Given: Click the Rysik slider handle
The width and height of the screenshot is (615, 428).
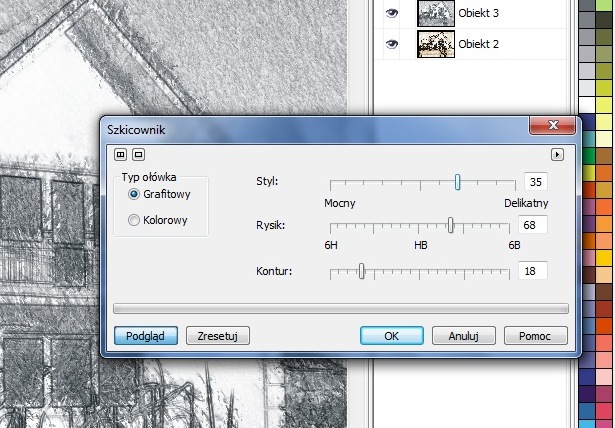Looking at the screenshot, I should click(451, 225).
